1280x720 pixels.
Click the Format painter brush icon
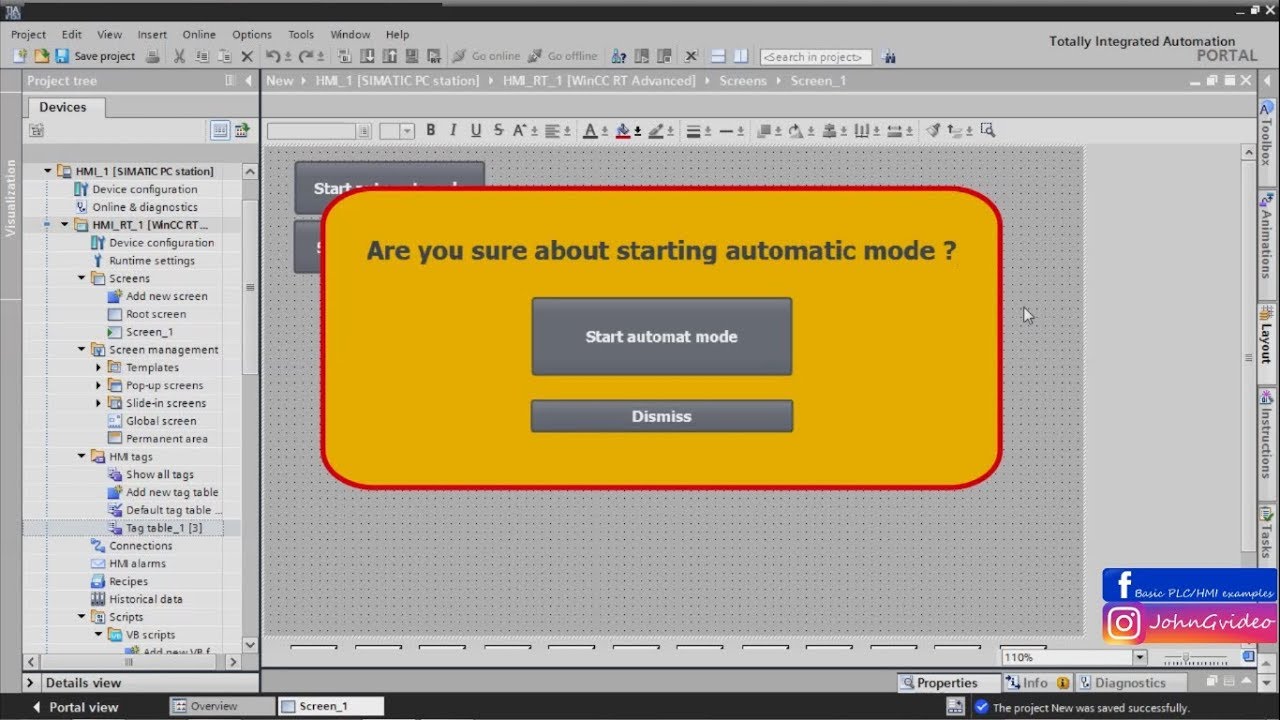pyautogui.click(x=932, y=130)
